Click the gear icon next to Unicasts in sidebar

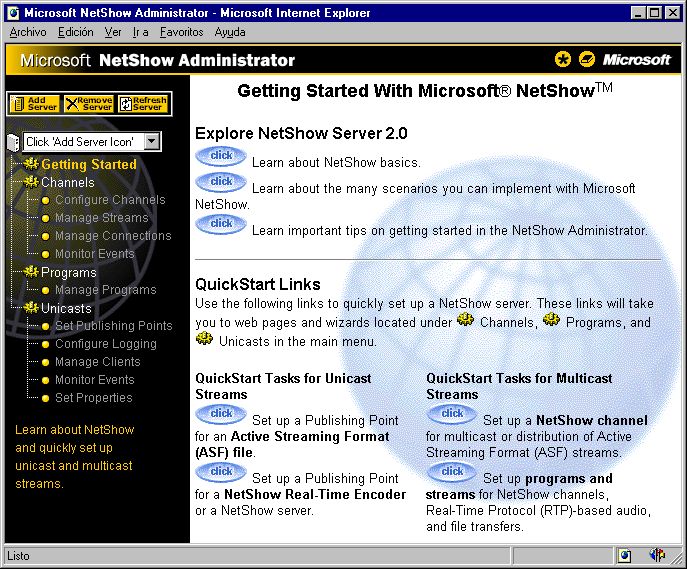click(x=31, y=308)
